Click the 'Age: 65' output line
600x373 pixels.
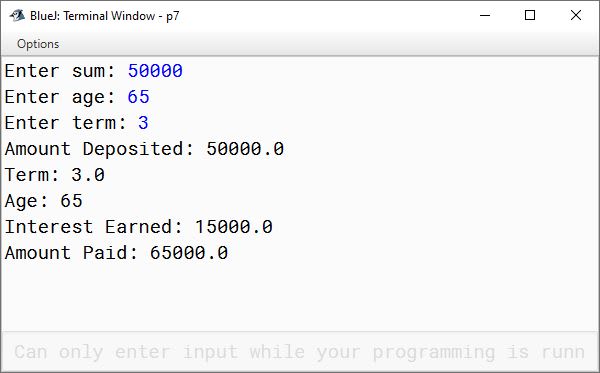click(x=43, y=201)
